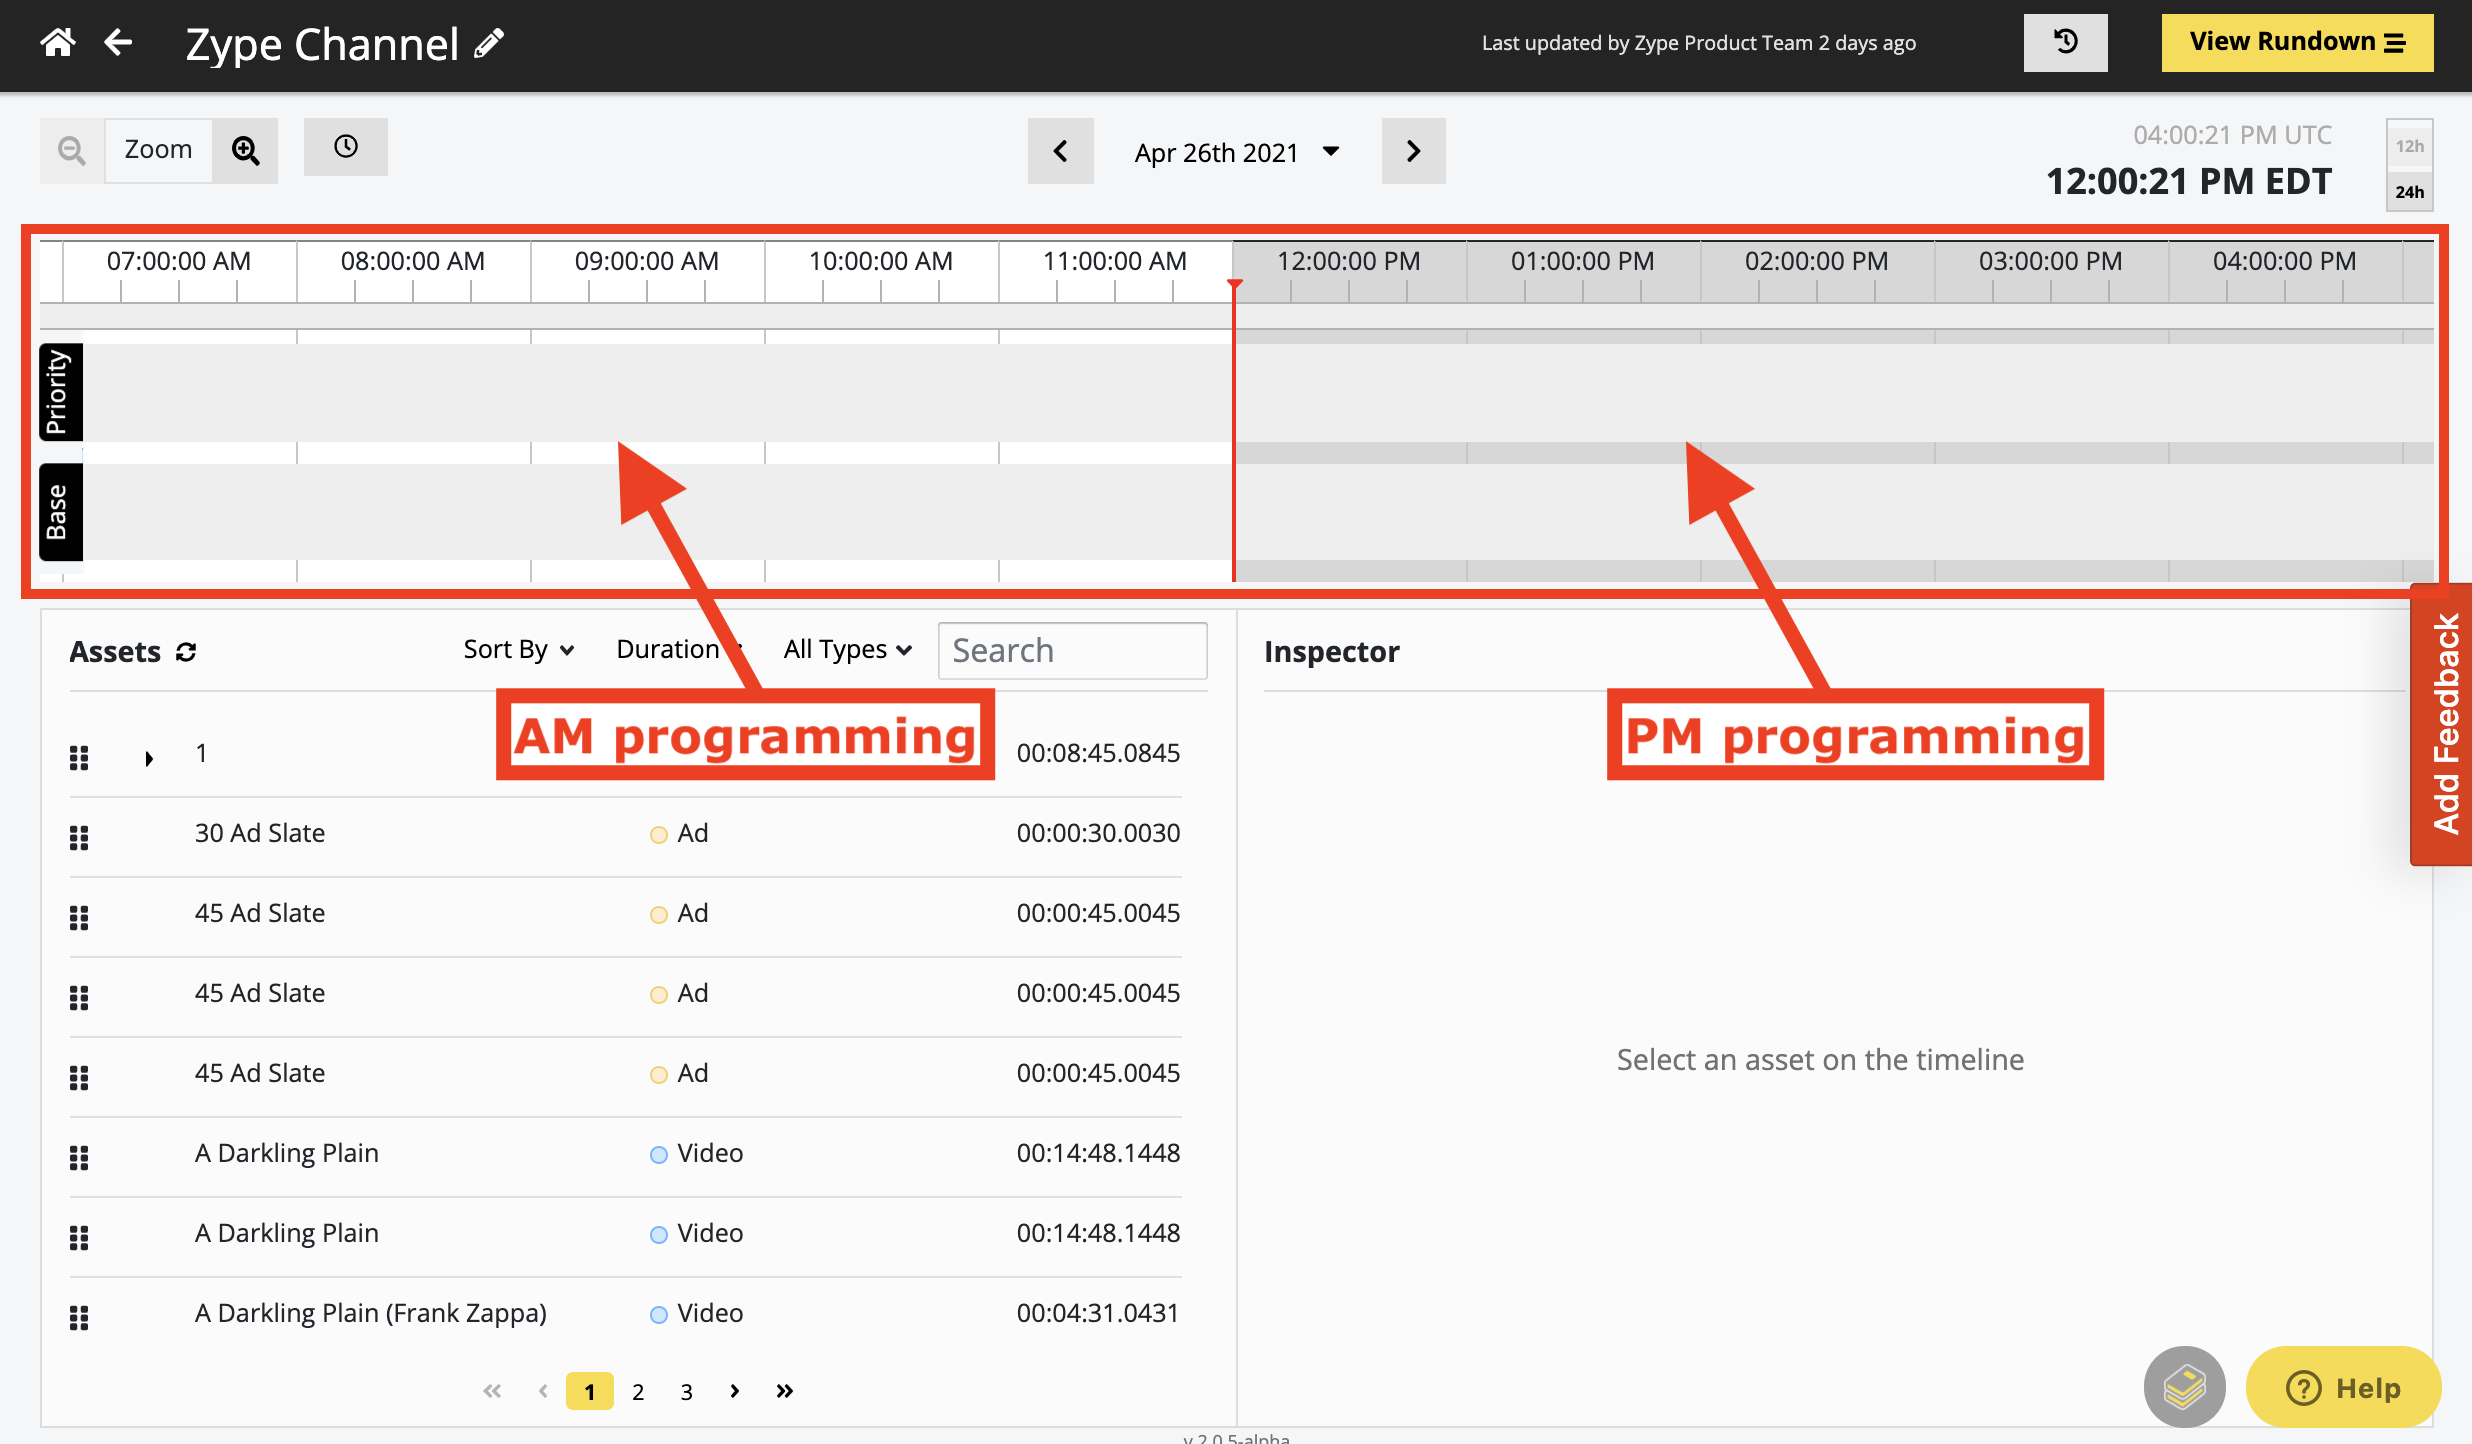Screen dimensions: 2472x1444
Task: Click the stacked layers round icon
Action: tap(2184, 1387)
